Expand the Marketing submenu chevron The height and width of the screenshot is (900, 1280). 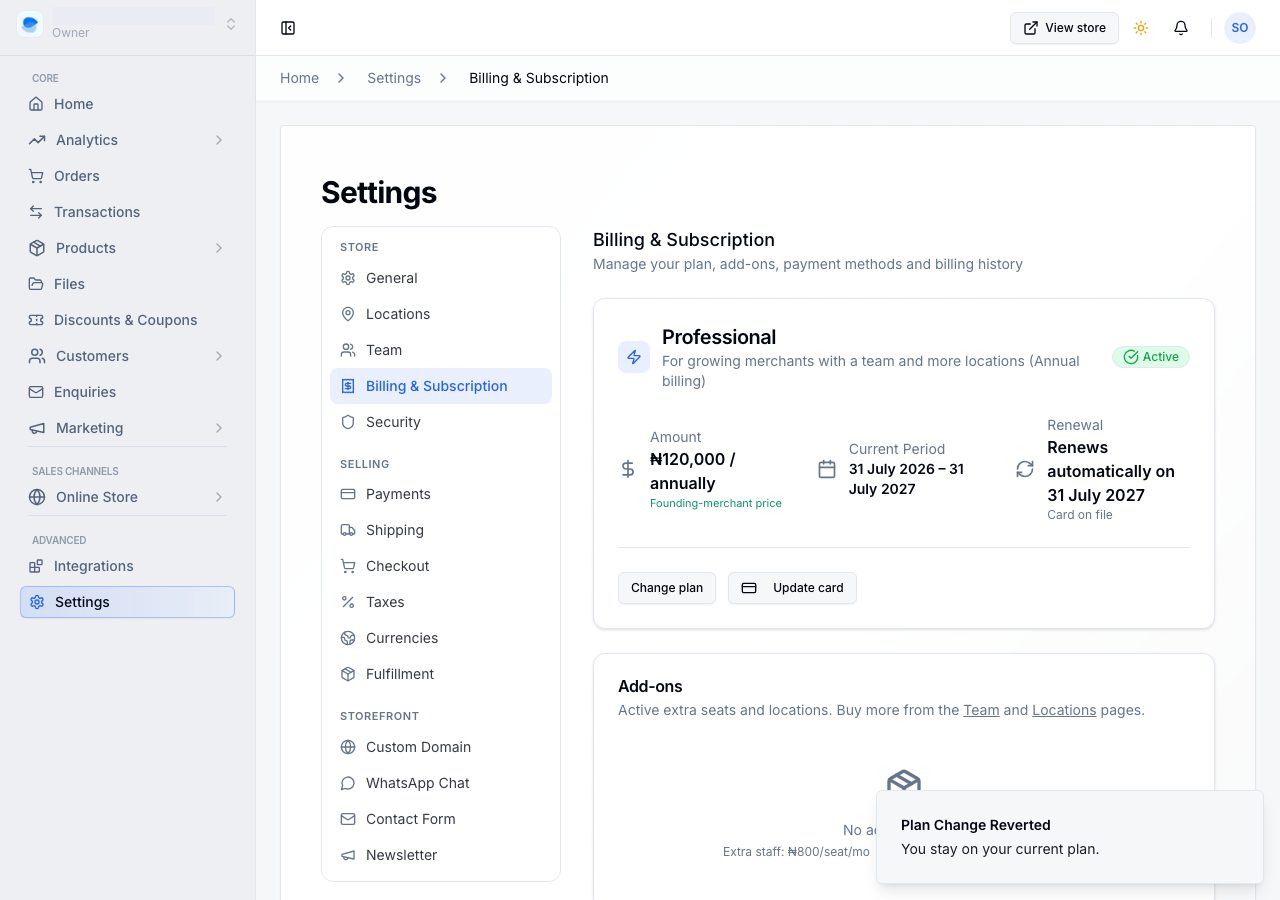point(219,428)
